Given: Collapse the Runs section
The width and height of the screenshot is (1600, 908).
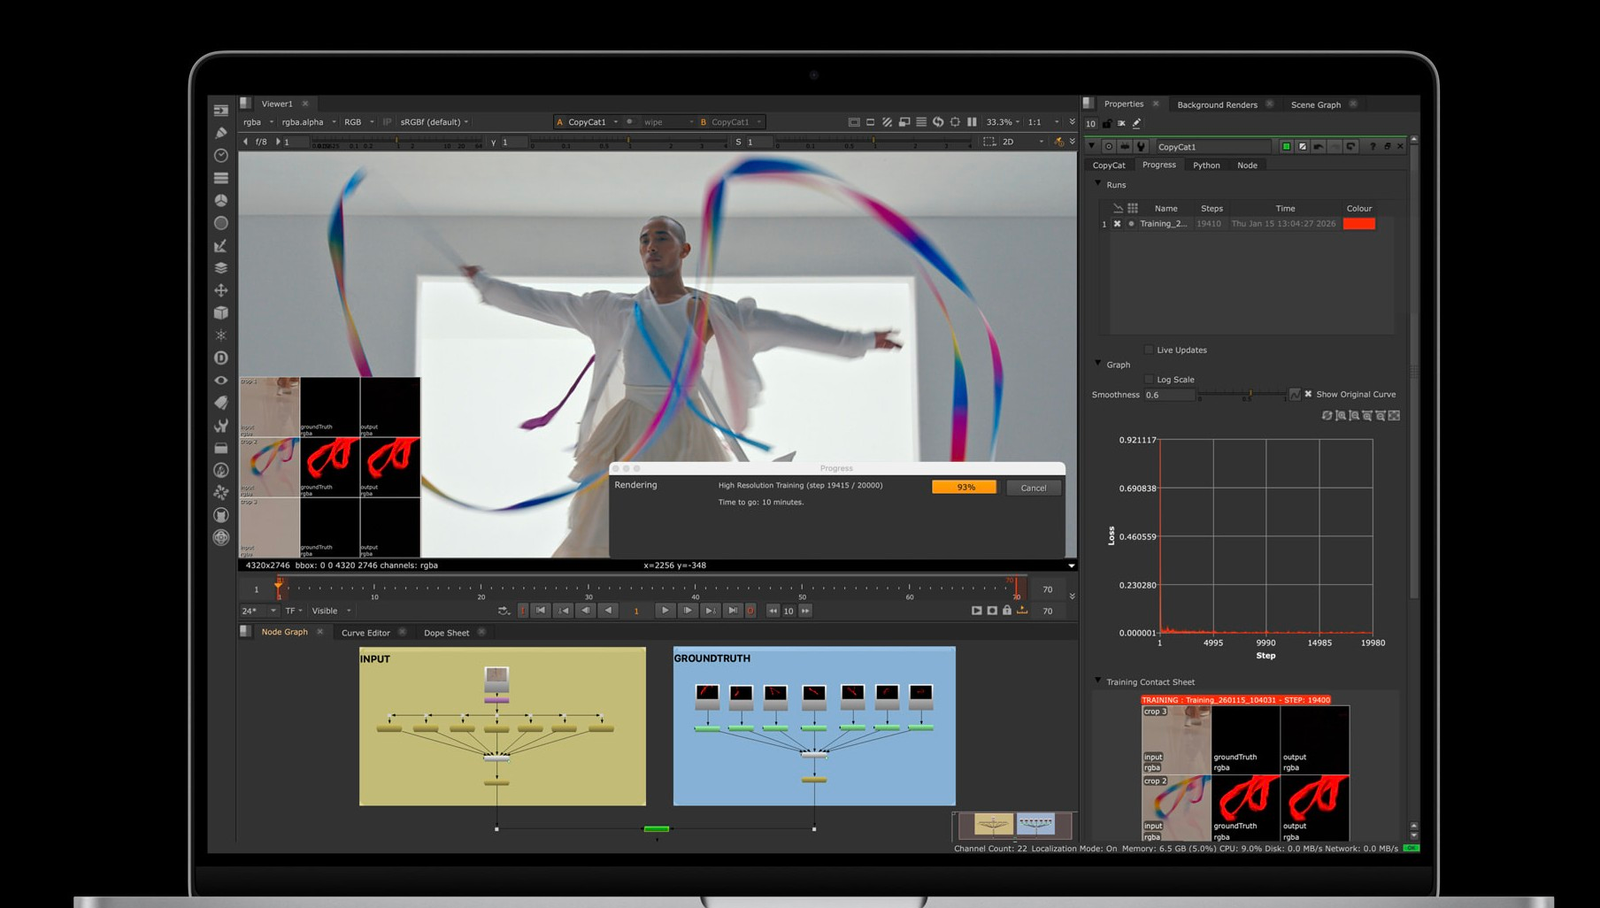Looking at the screenshot, I should (1098, 184).
